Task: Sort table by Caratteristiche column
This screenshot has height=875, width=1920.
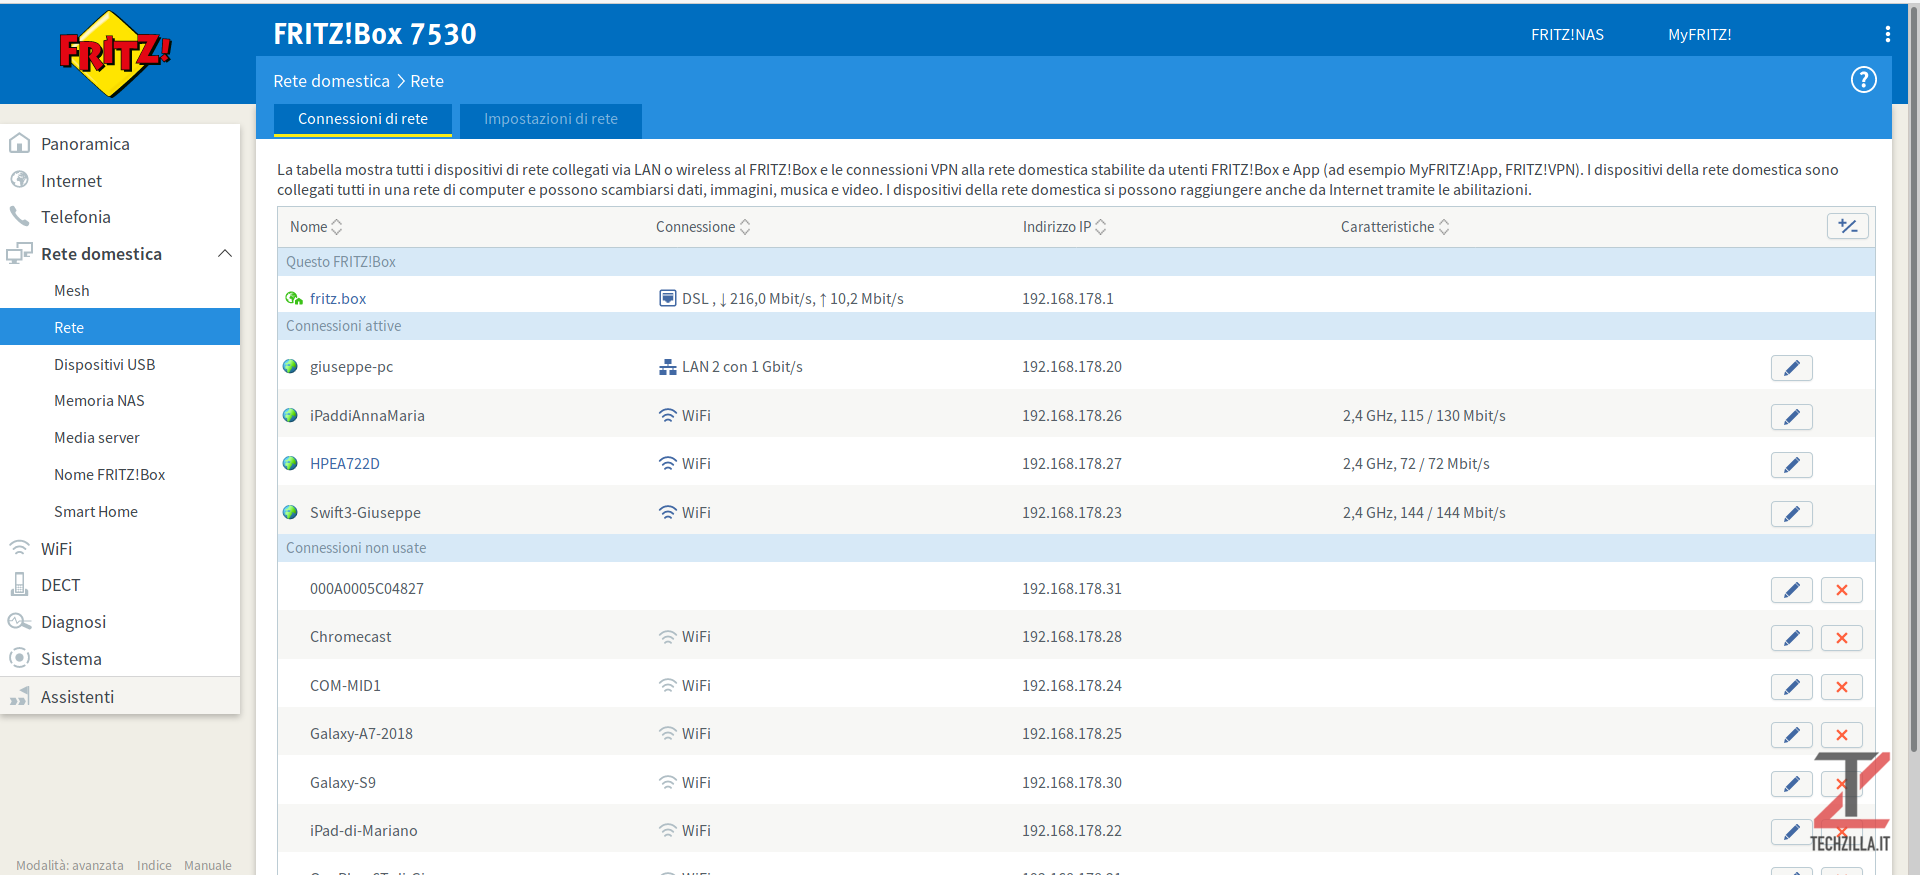Action: click(1395, 227)
